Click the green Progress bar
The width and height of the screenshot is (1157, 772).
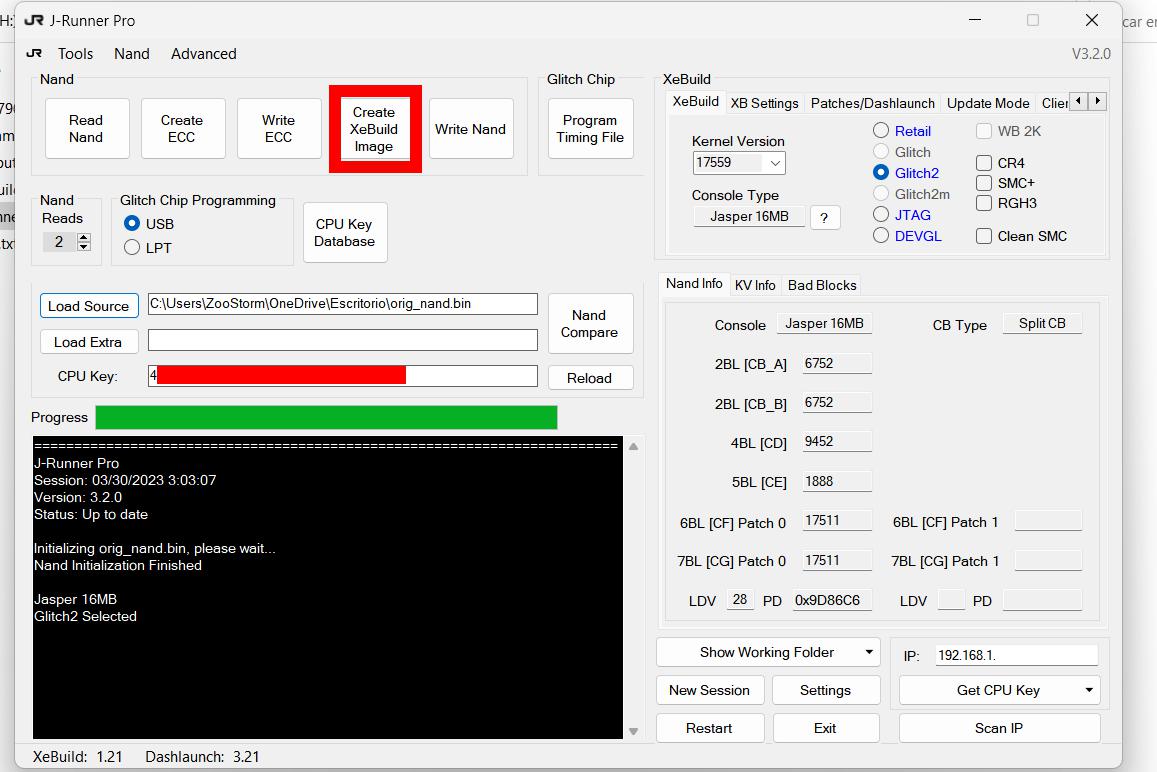(x=326, y=418)
